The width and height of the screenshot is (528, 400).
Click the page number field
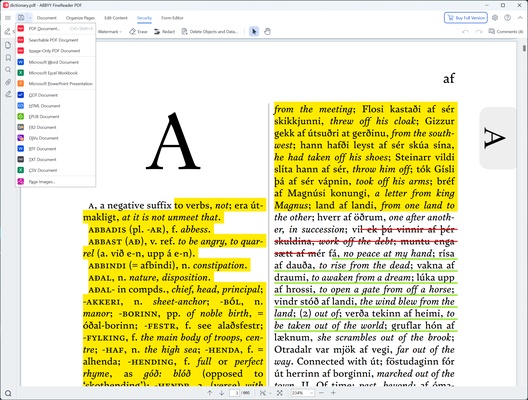pyautogui.click(x=236, y=393)
